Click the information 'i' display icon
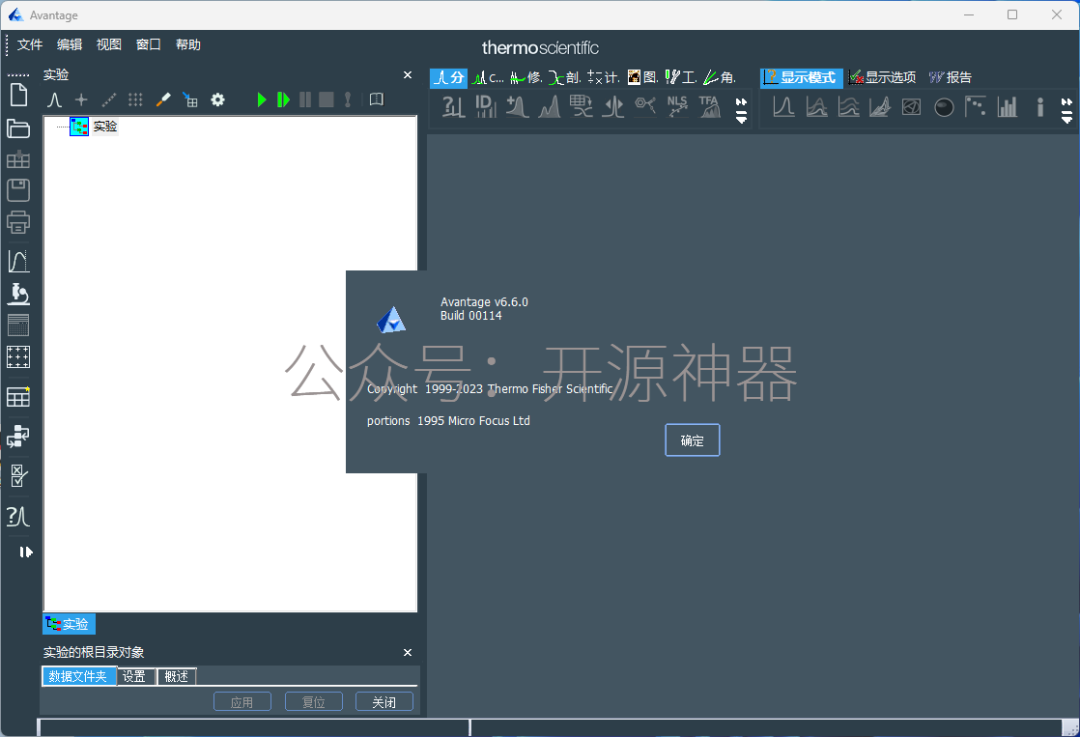The width and height of the screenshot is (1080, 737). point(1040,107)
